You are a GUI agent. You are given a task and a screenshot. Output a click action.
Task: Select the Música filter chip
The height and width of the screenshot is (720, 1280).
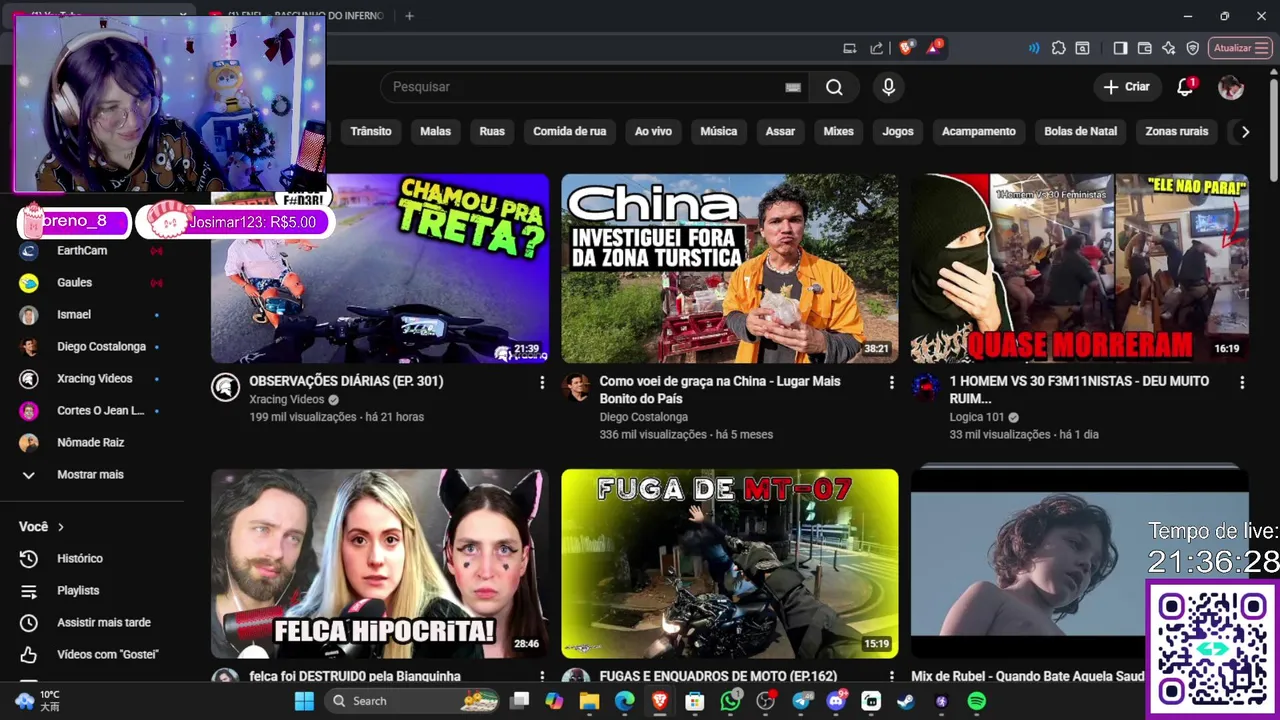point(718,131)
